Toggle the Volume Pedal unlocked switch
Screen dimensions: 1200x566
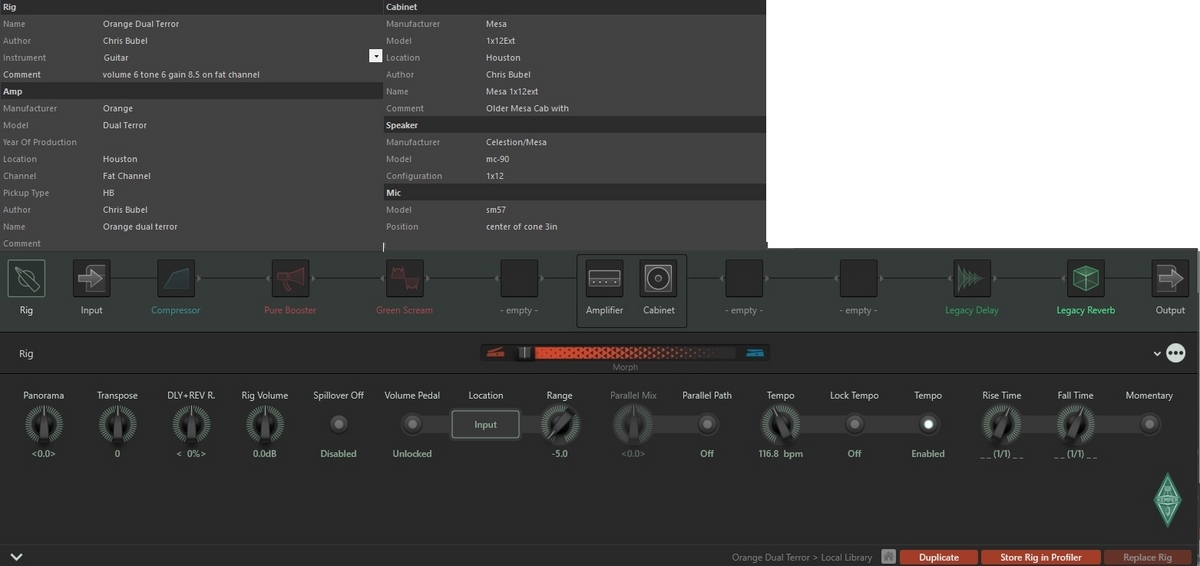point(412,425)
